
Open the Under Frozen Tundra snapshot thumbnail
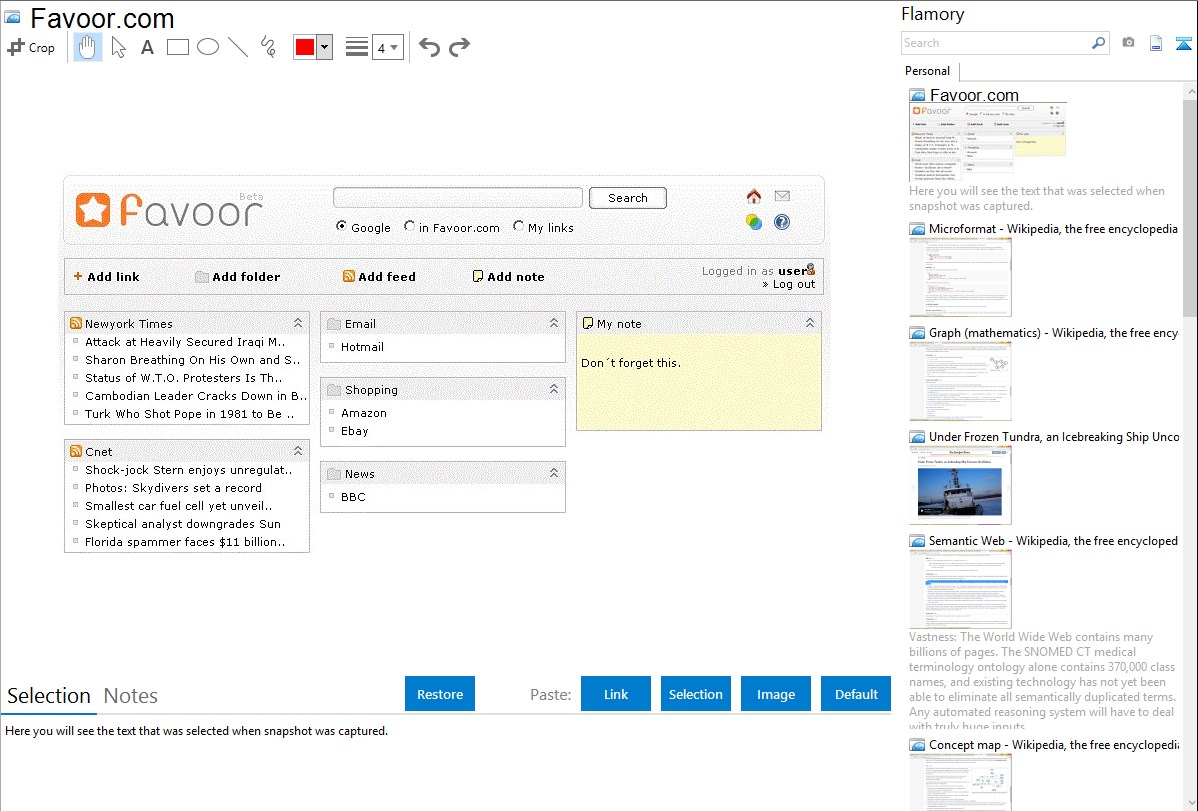click(x=960, y=485)
